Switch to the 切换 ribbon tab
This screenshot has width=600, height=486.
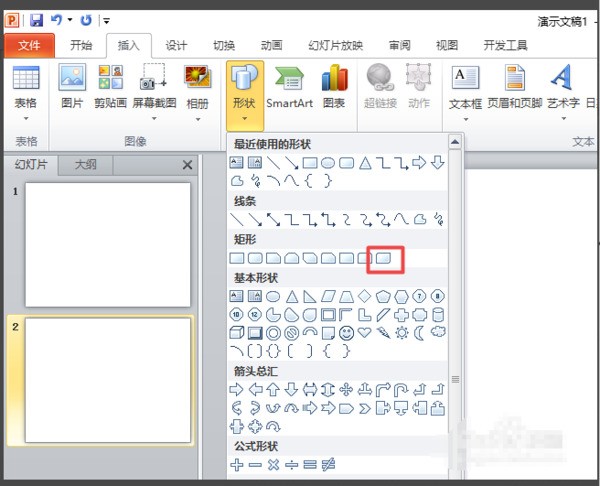tap(224, 46)
